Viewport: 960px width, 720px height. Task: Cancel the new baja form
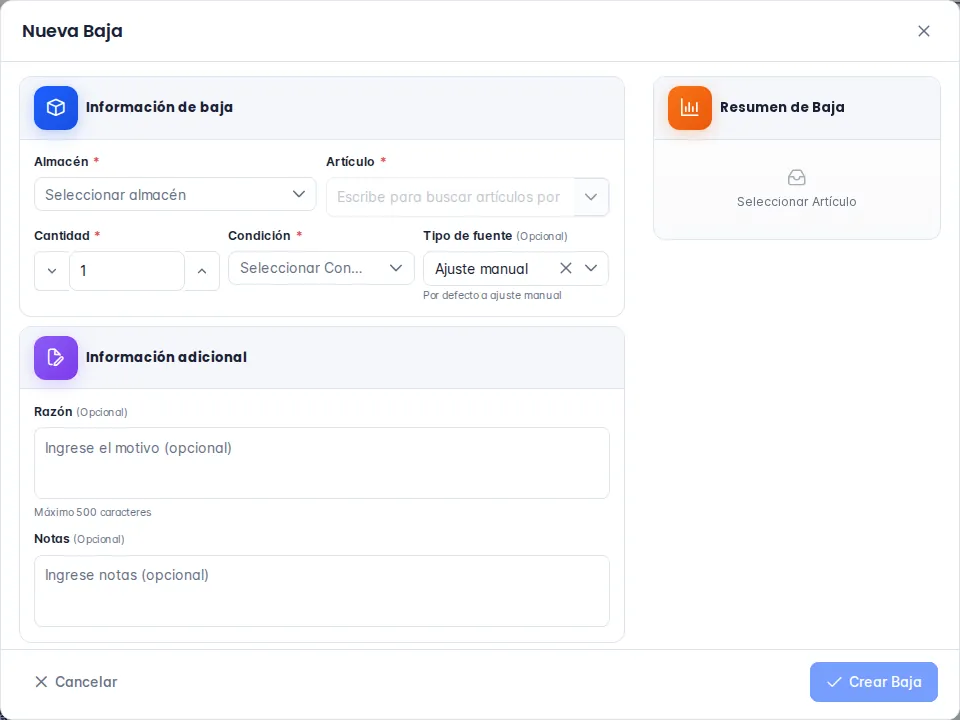coord(76,682)
